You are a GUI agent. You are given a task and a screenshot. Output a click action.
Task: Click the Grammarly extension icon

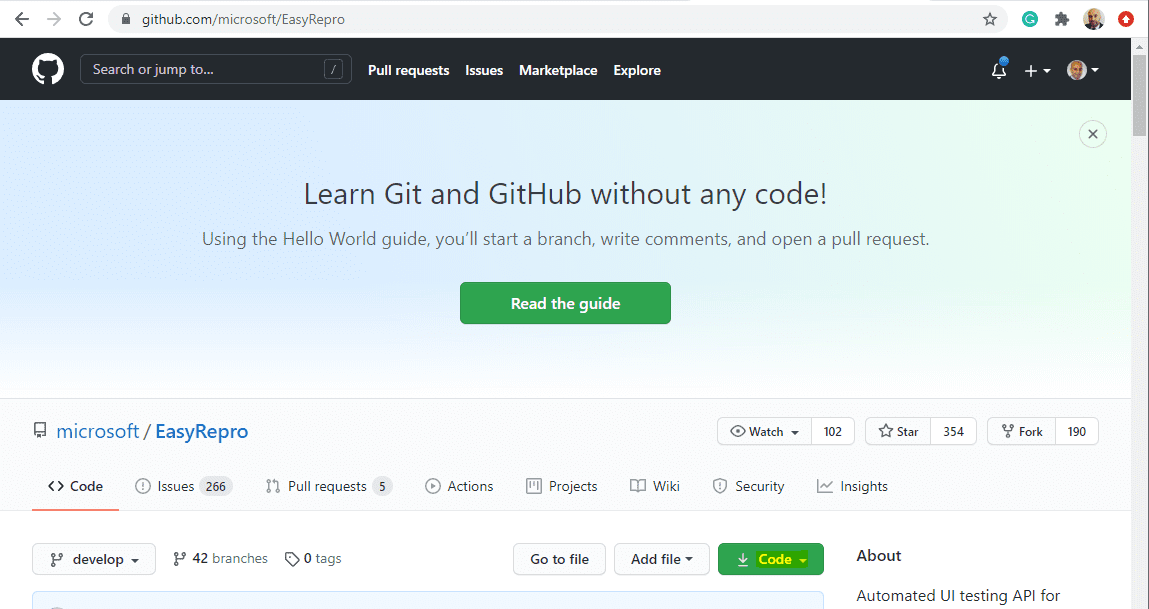tap(1029, 19)
